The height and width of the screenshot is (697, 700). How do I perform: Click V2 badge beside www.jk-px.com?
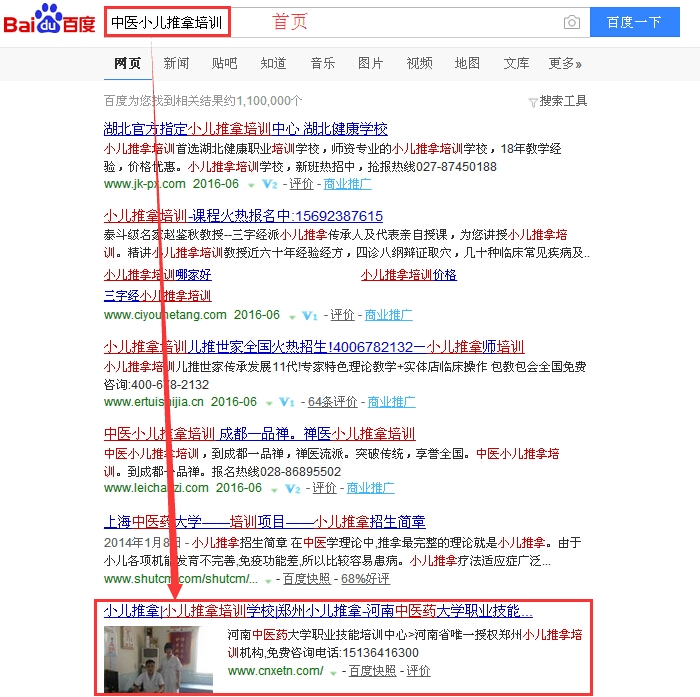[x=270, y=184]
